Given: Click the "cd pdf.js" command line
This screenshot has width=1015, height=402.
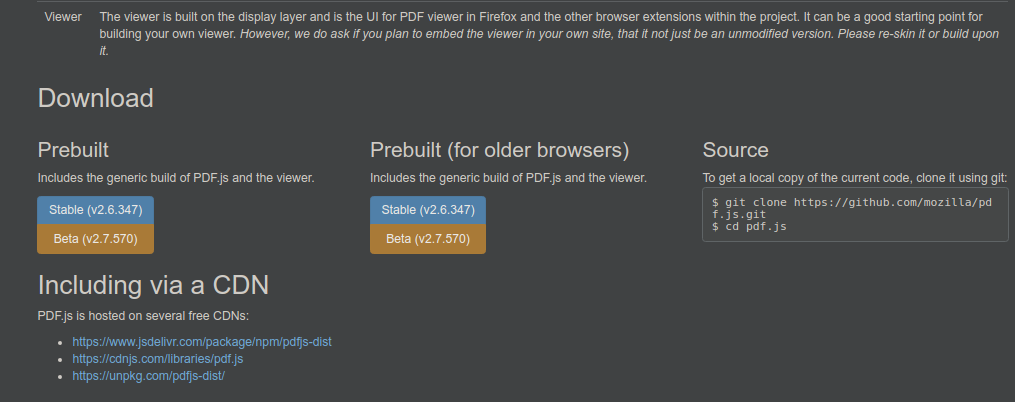Looking at the screenshot, I should coord(749,227).
